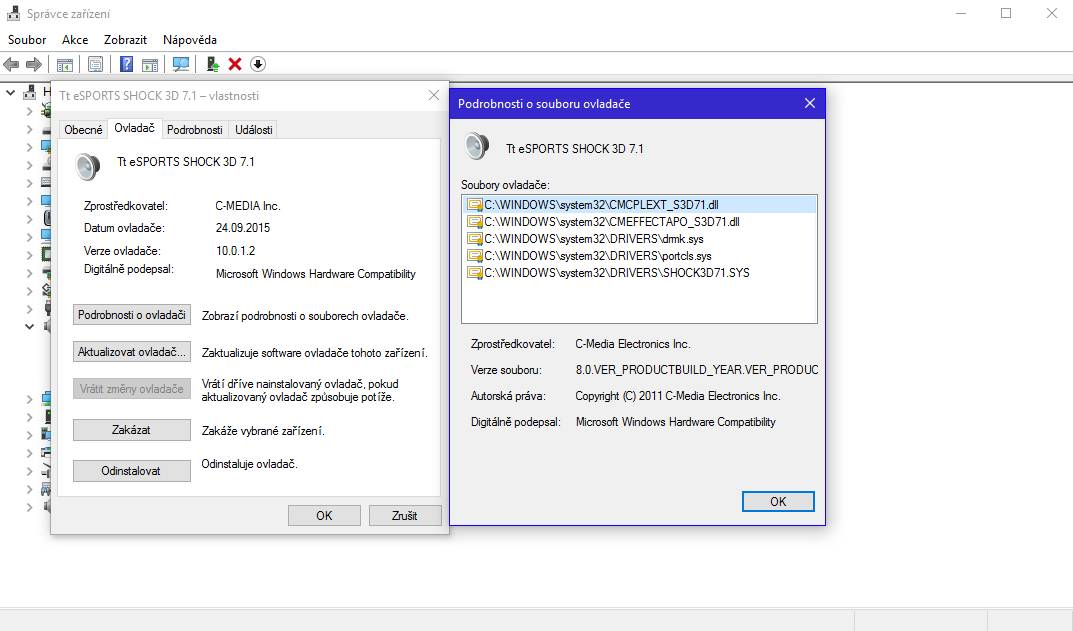Click the Aktualizovat ovladač... button
Image resolution: width=1073 pixels, height=631 pixels.
coord(131,352)
